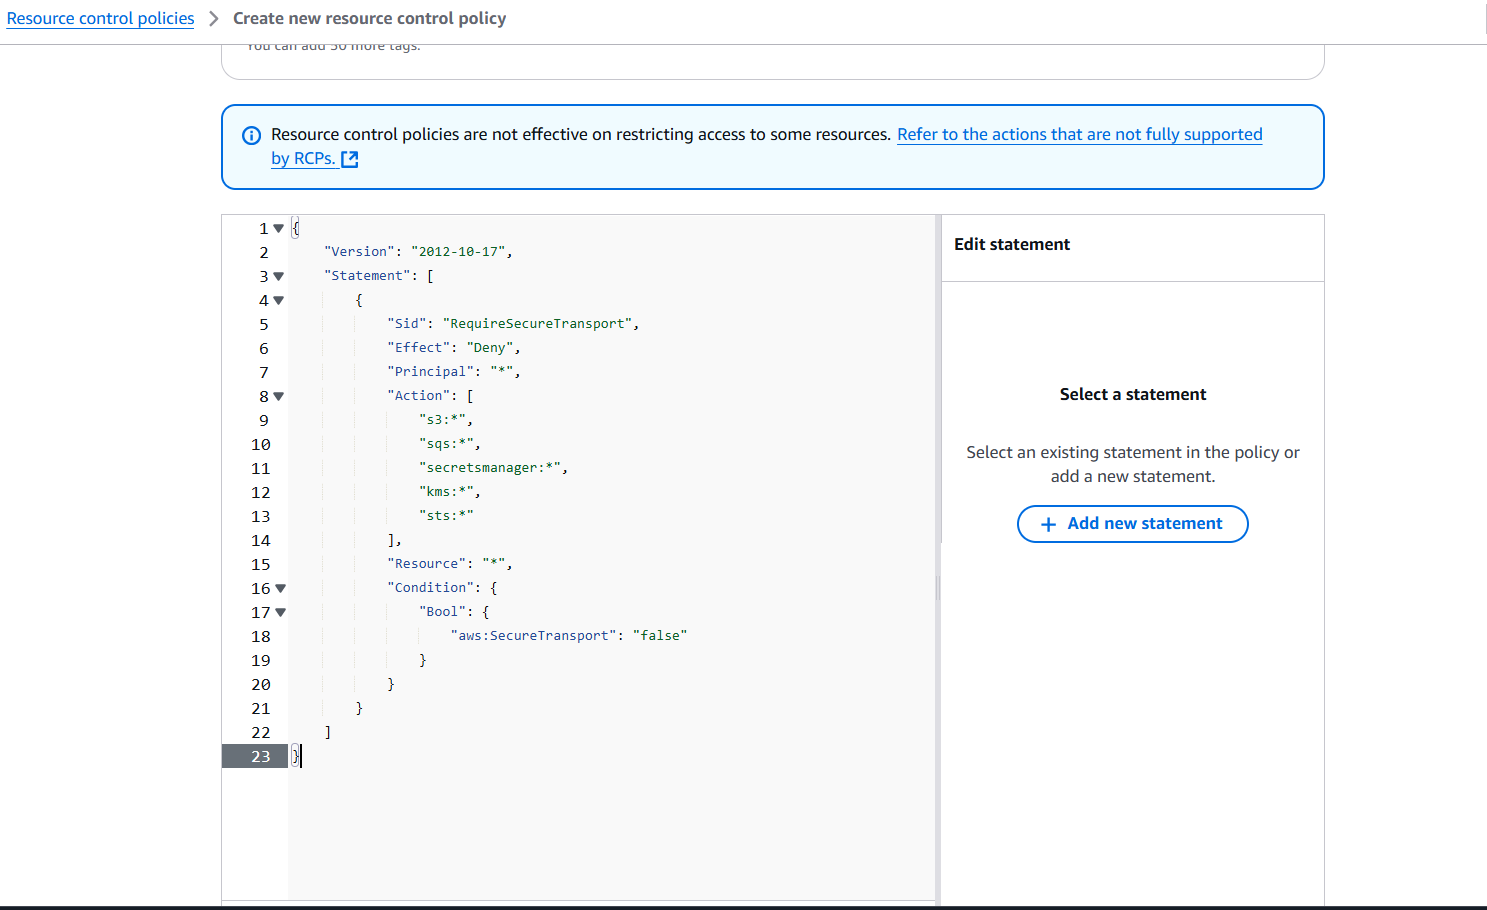Screen dimensions: 1487x910
Task: Click the "sqs:*" action entry
Action: (x=446, y=444)
